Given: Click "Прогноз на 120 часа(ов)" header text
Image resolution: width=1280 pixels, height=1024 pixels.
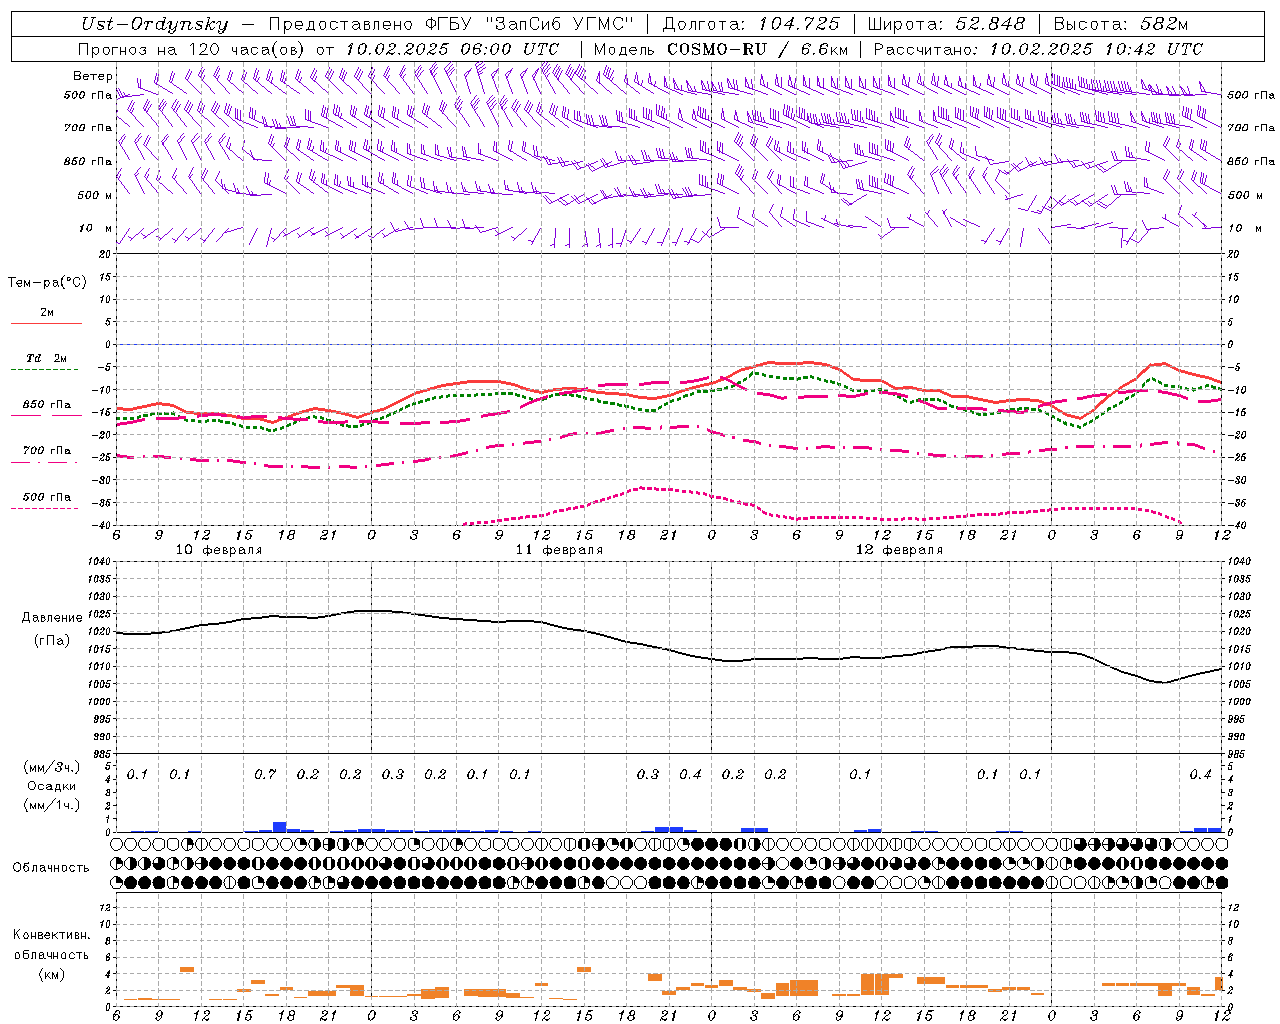Looking at the screenshot, I should click(193, 49).
